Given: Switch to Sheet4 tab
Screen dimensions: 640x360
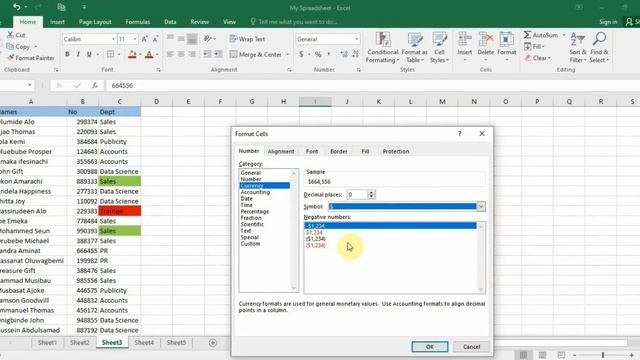Looking at the screenshot, I should (144, 343).
